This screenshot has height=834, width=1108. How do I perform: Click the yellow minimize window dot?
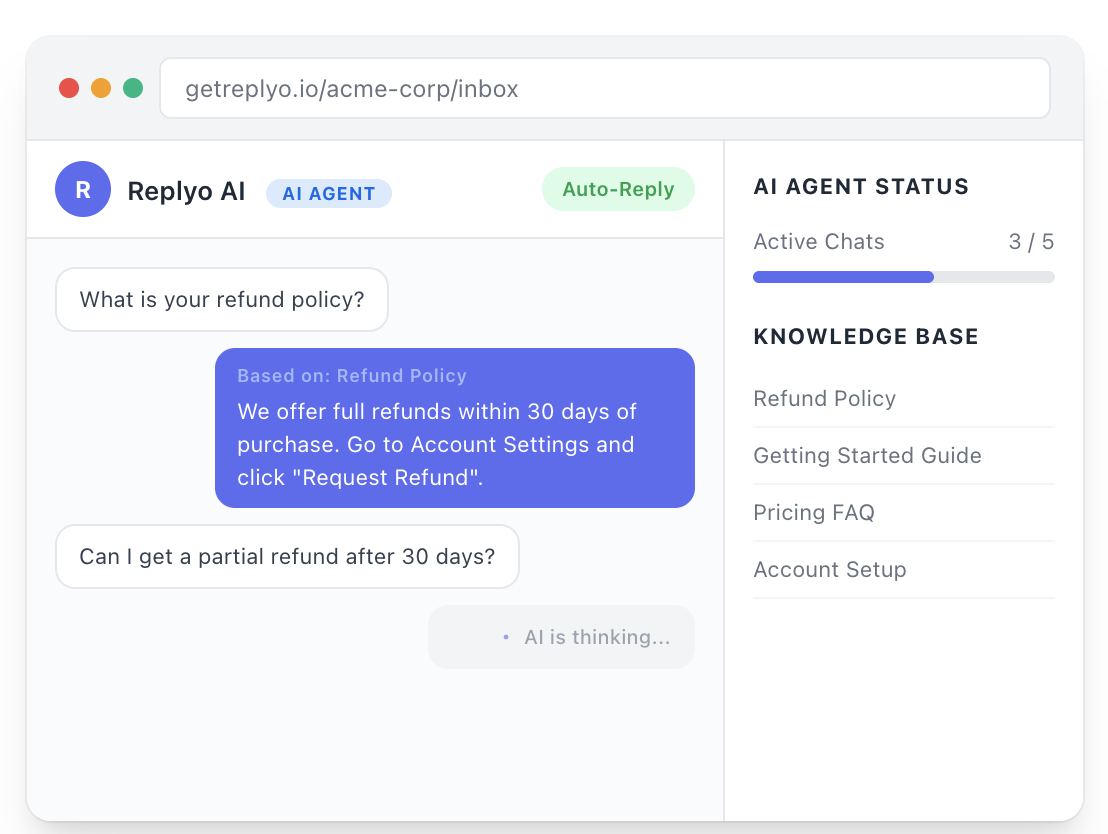[x=101, y=88]
